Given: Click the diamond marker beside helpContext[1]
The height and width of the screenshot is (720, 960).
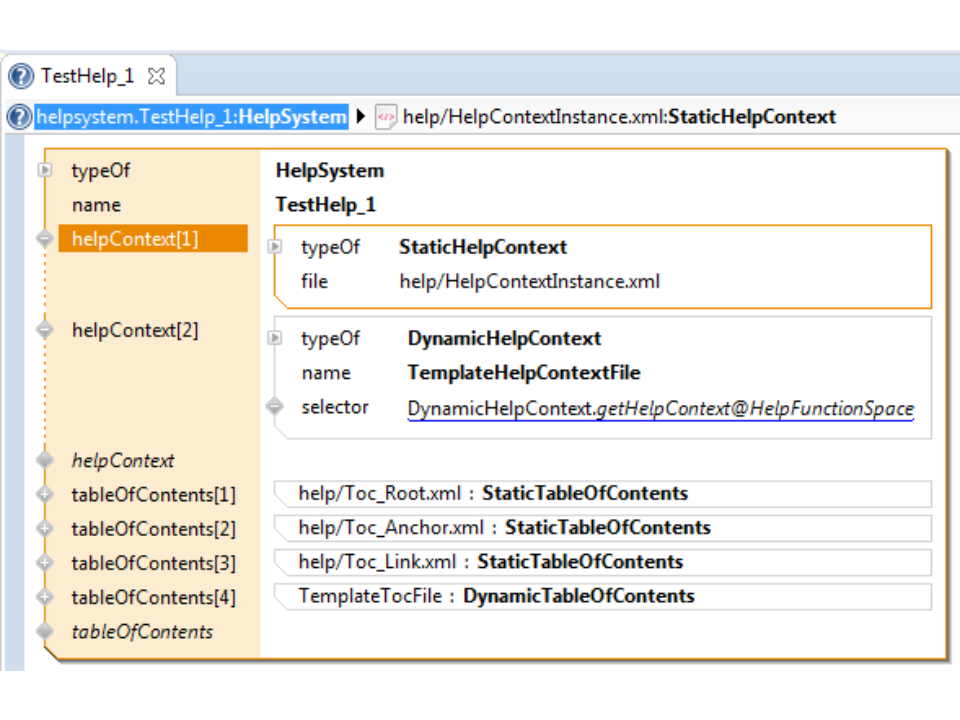Looking at the screenshot, I should coord(44,239).
